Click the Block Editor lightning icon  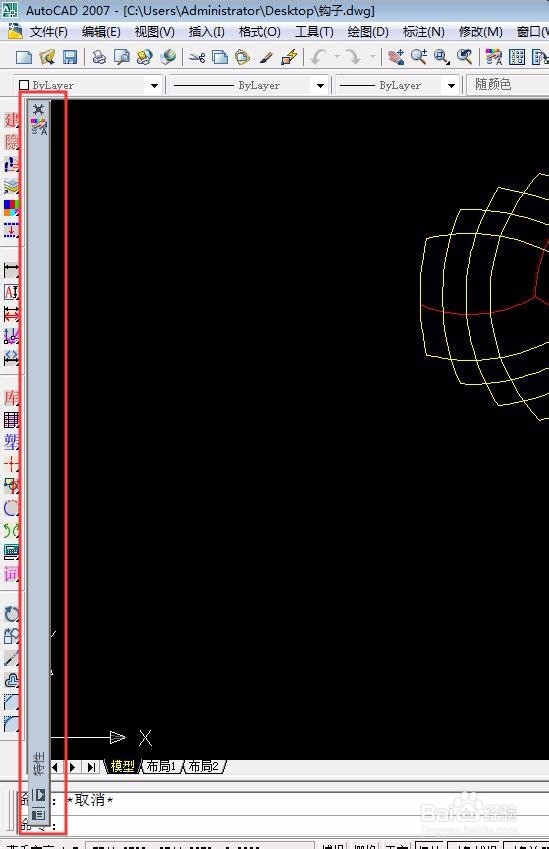289,57
